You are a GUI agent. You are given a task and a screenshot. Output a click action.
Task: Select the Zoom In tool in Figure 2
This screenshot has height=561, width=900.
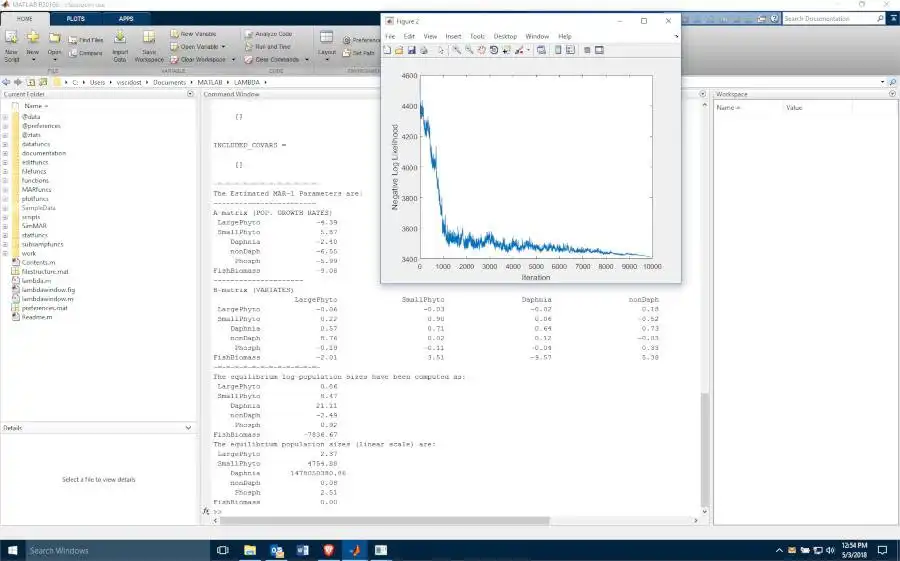pos(457,51)
